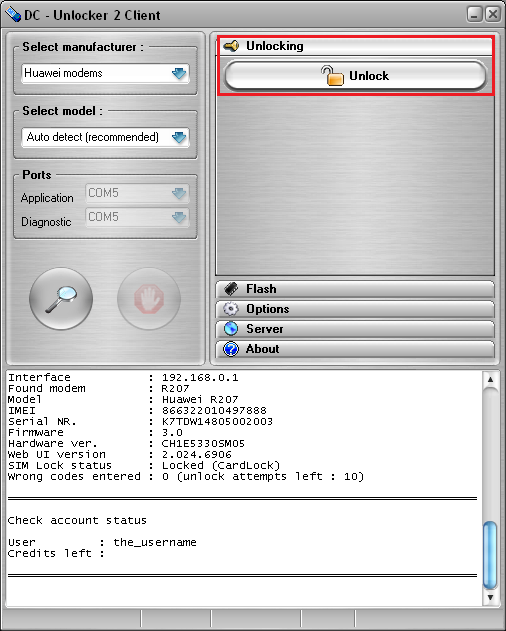The width and height of the screenshot is (506, 631).
Task: Click the red stop hand button
Action: (x=149, y=299)
